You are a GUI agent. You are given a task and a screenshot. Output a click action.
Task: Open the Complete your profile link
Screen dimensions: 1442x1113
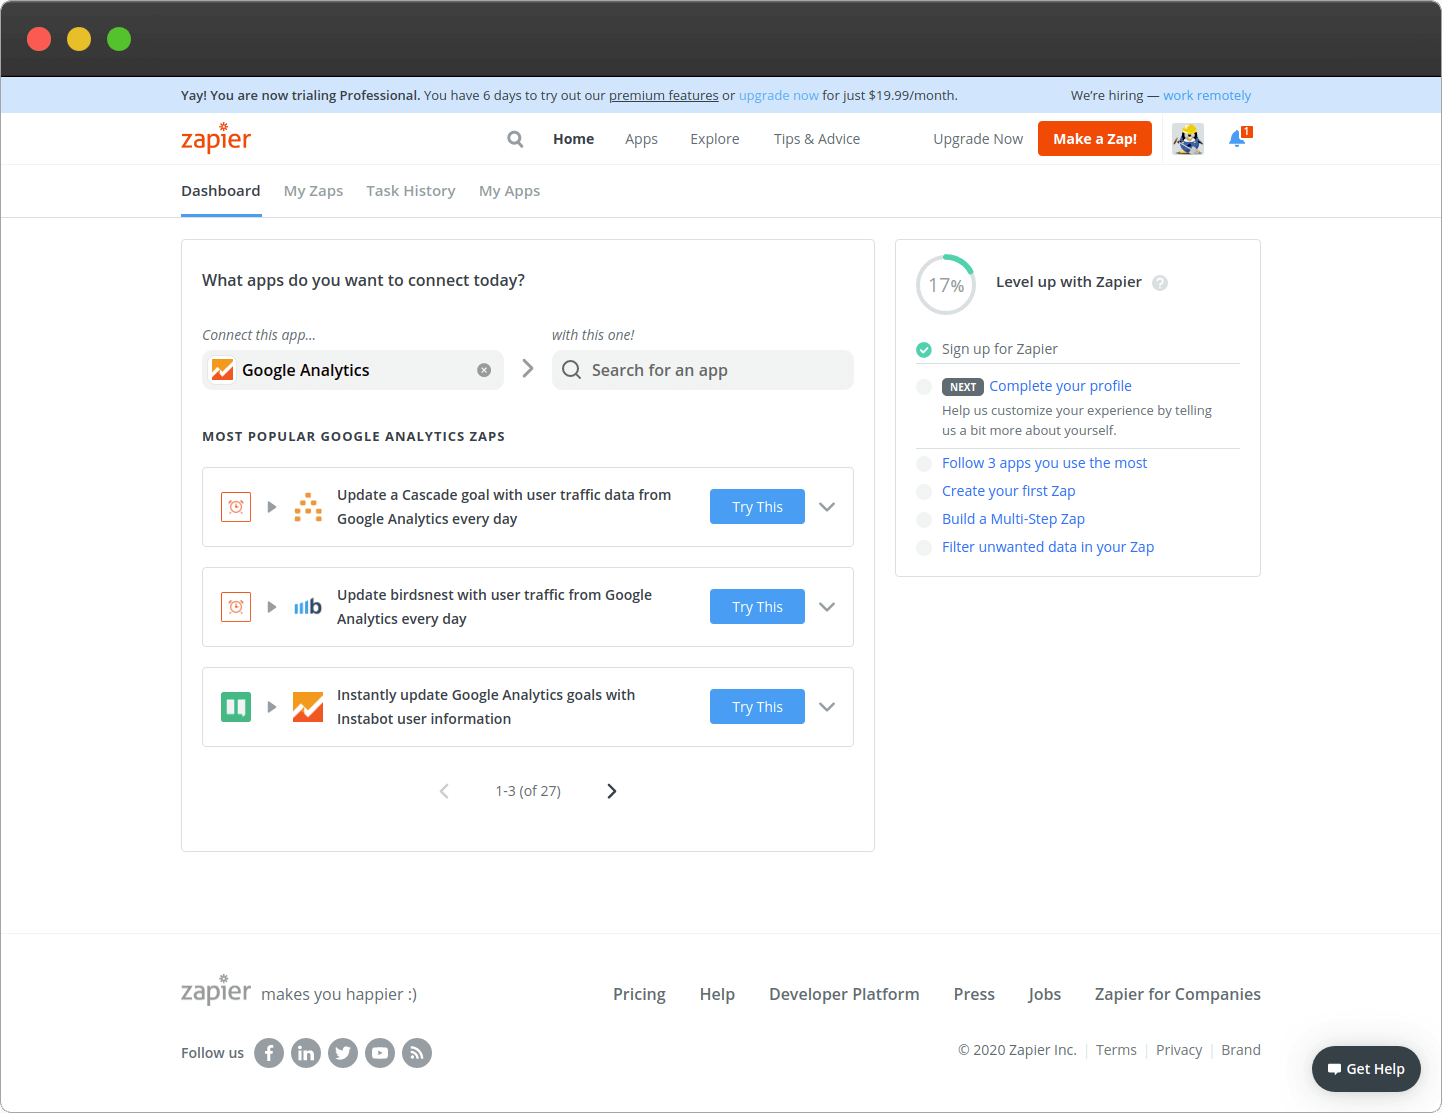(1061, 386)
